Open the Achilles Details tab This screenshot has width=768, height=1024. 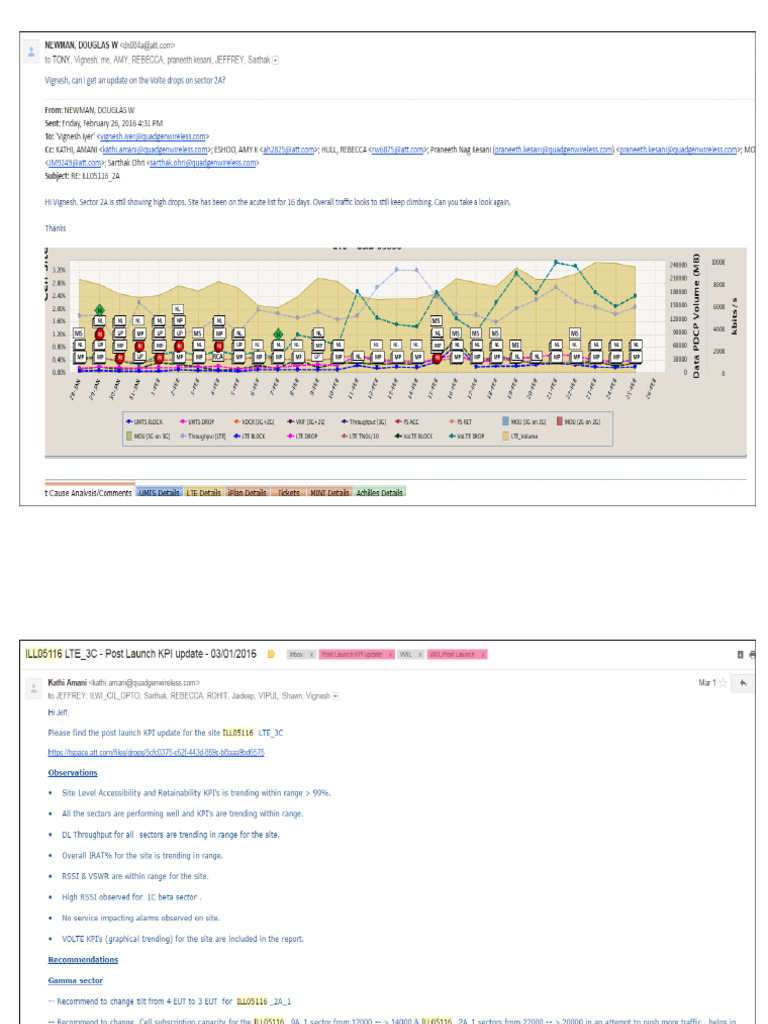coord(379,492)
